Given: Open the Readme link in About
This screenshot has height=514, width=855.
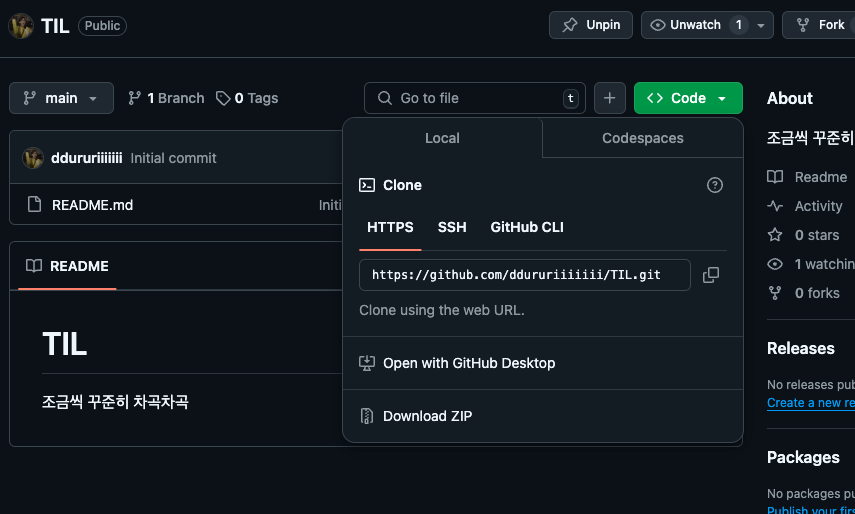Looking at the screenshot, I should pos(821,177).
